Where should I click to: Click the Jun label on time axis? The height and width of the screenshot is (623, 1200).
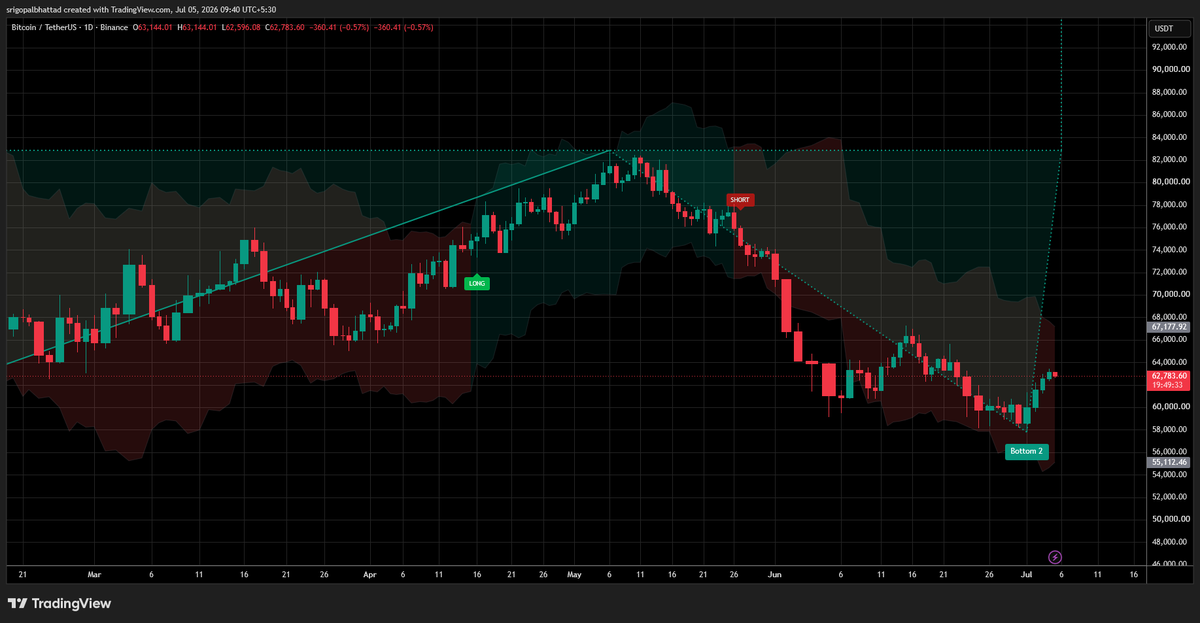coord(773,575)
